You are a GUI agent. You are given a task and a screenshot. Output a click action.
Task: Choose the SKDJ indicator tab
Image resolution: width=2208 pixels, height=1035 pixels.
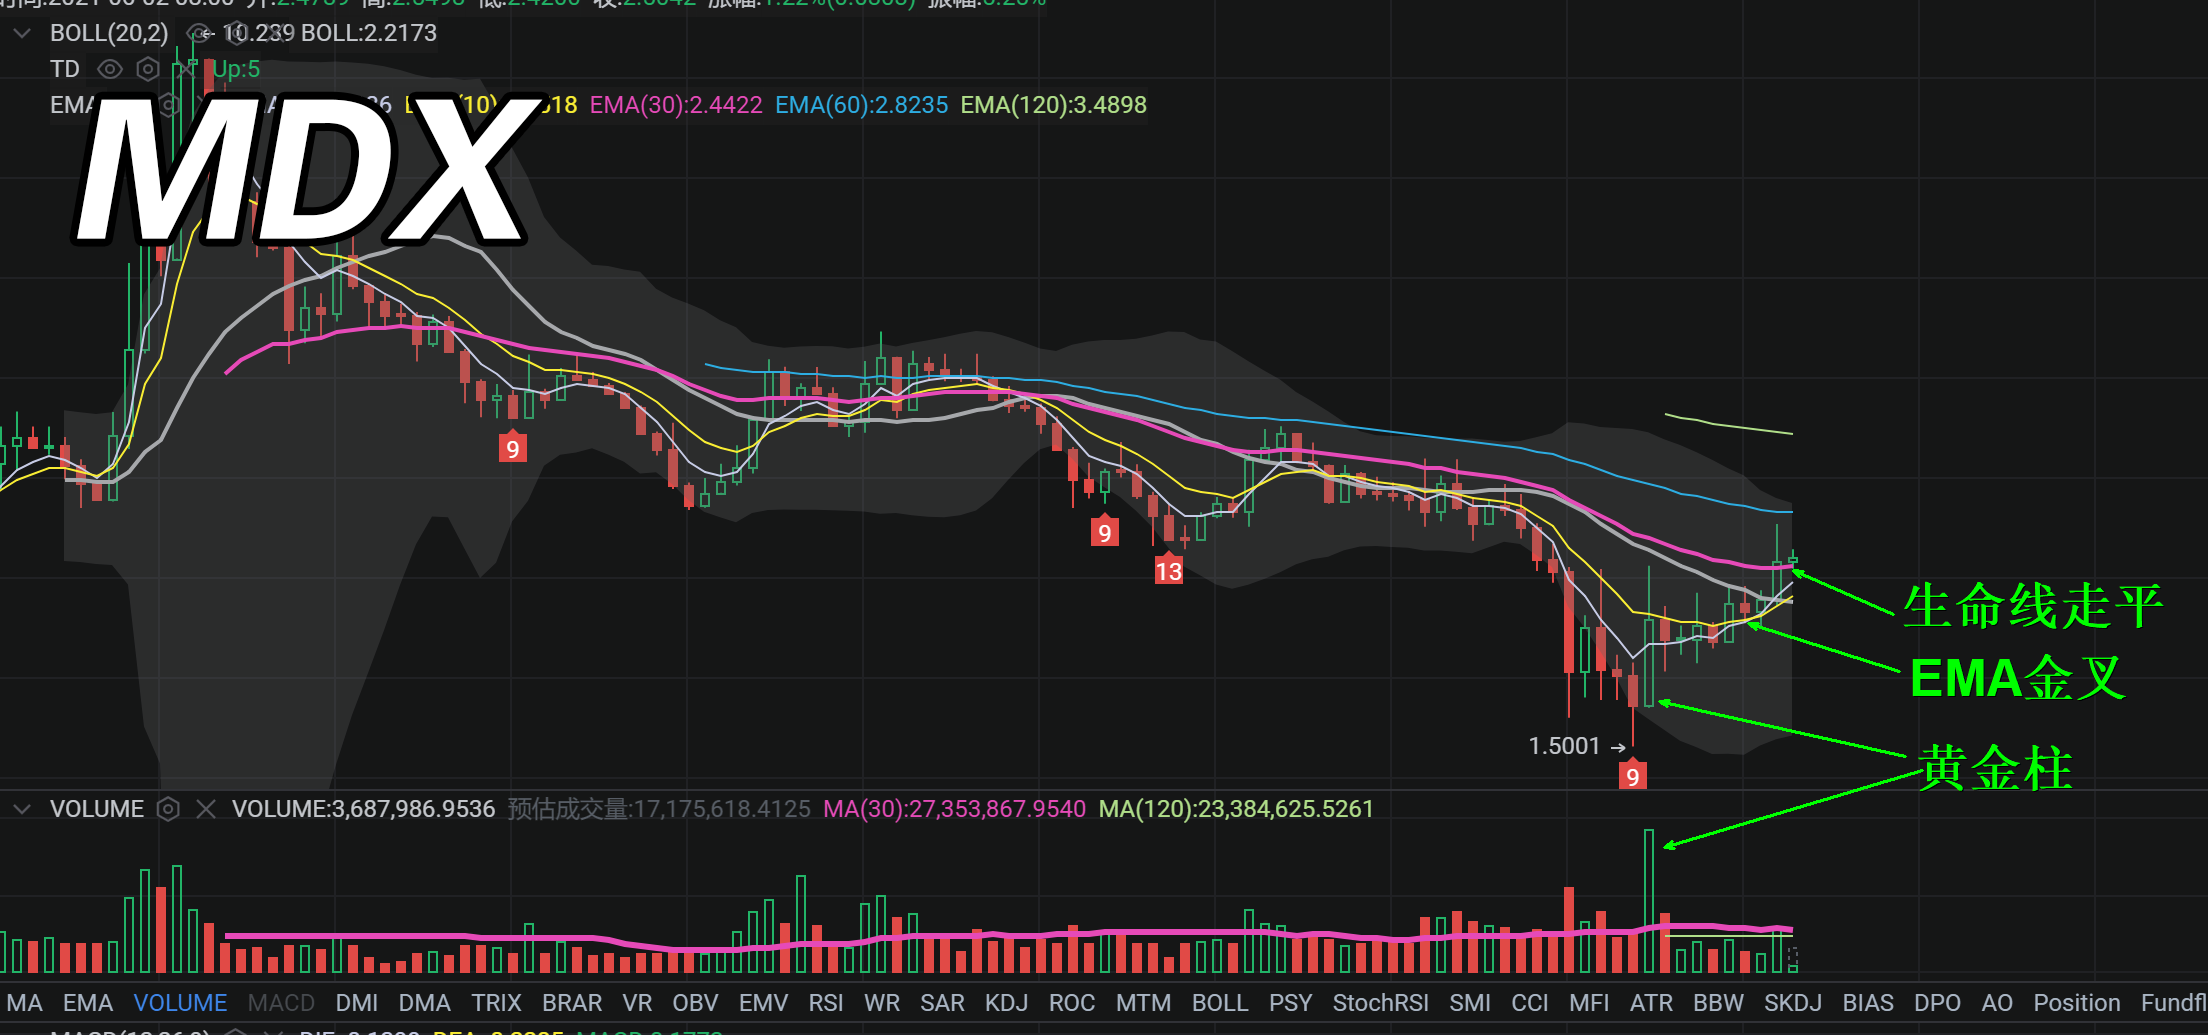(x=1793, y=1003)
